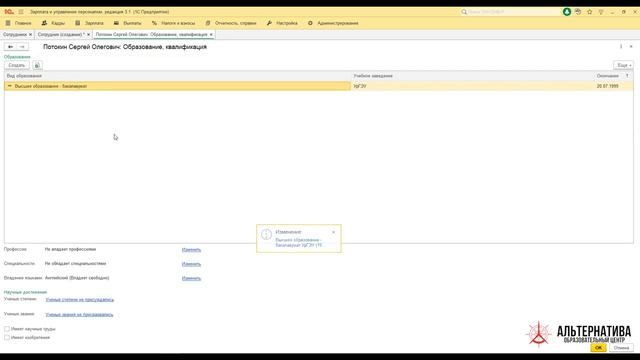Viewport: 640px width, 360px height.
Task: Switch to the Сотрудники tab
Action: pyautogui.click(x=15, y=35)
